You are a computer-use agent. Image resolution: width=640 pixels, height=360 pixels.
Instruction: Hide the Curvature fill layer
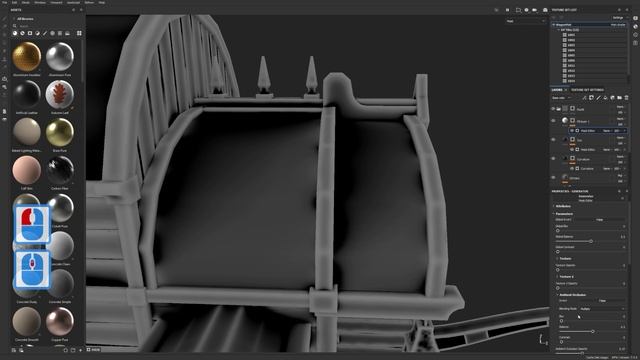pyautogui.click(x=553, y=158)
